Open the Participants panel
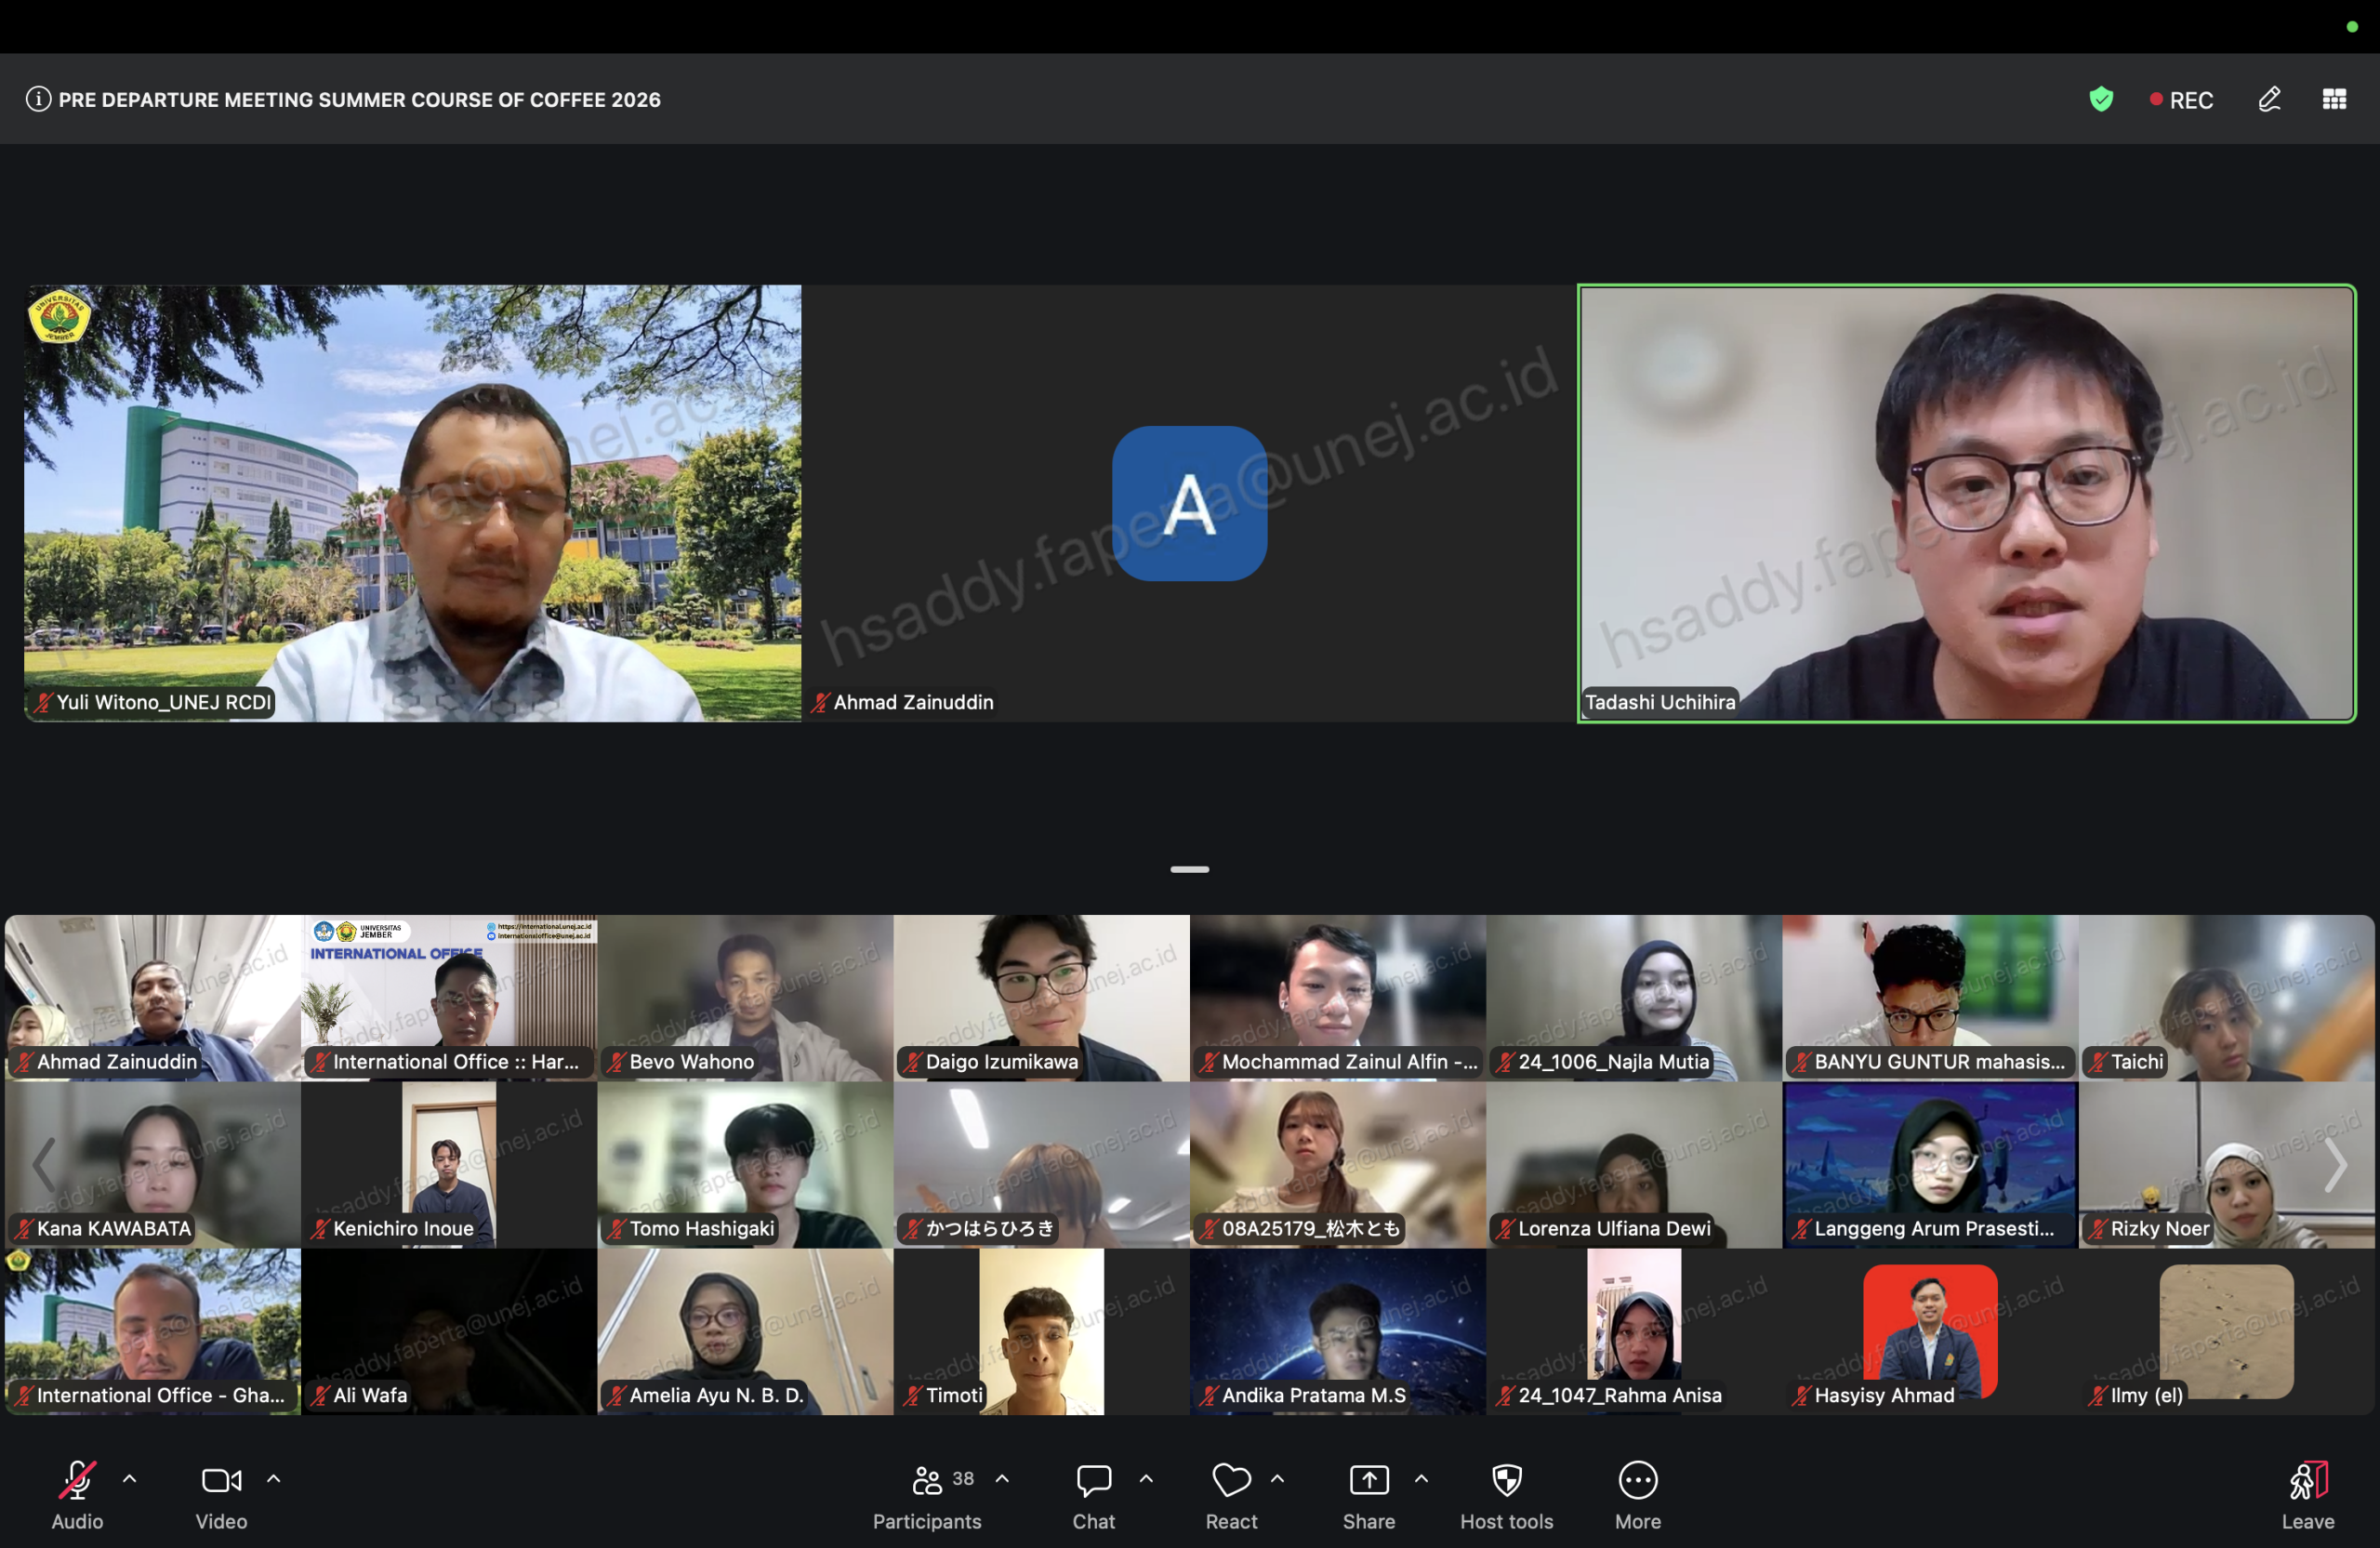This screenshot has width=2380, height=1548. click(x=927, y=1495)
